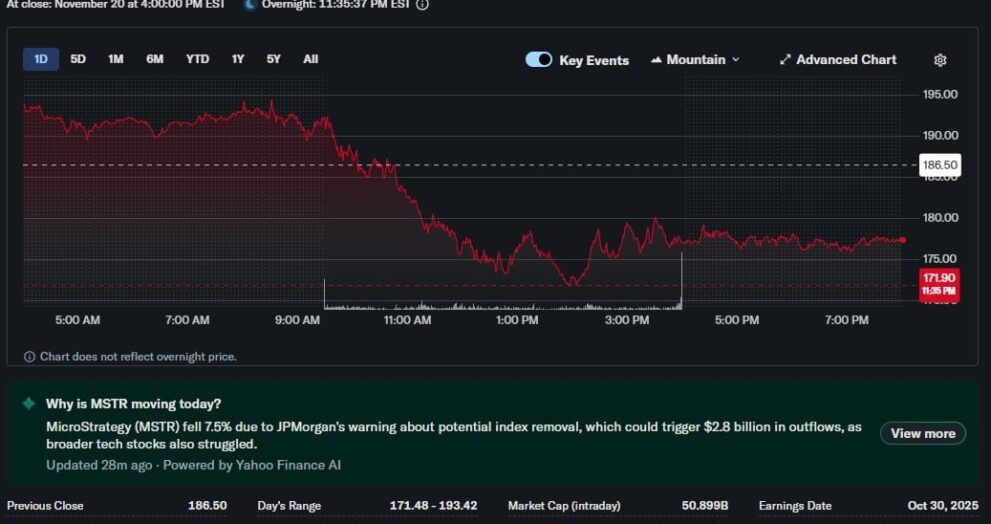This screenshot has height=524, width=991.
Task: Open chart settings gear icon
Action: [x=939, y=60]
